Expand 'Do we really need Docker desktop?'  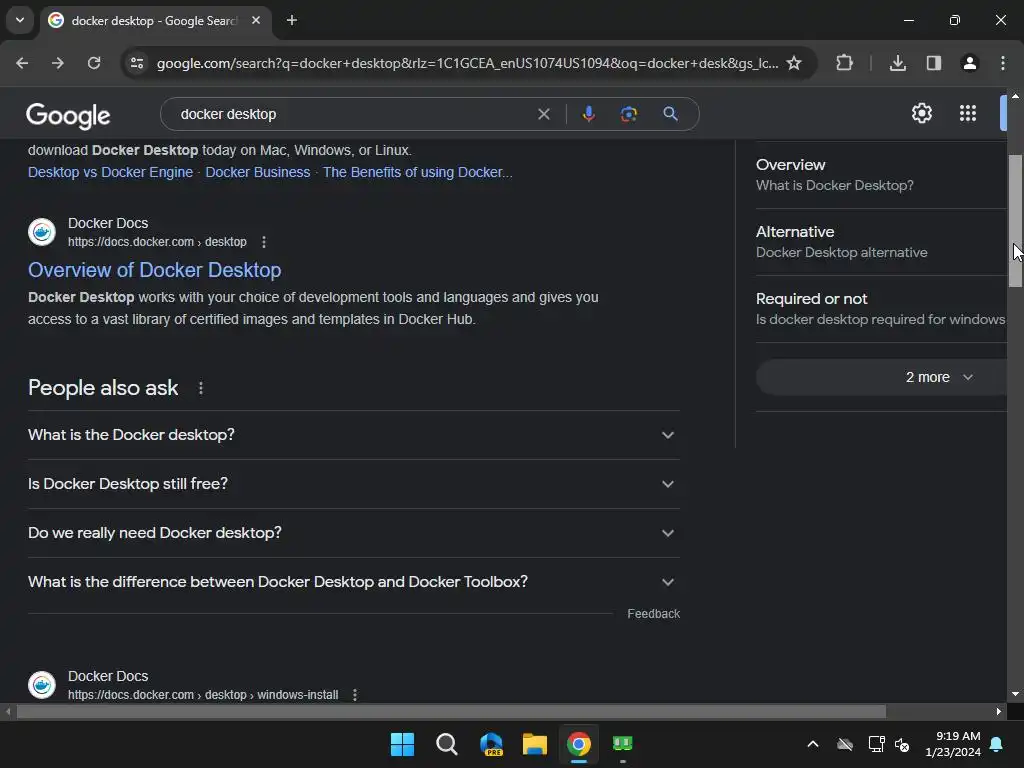[354, 533]
